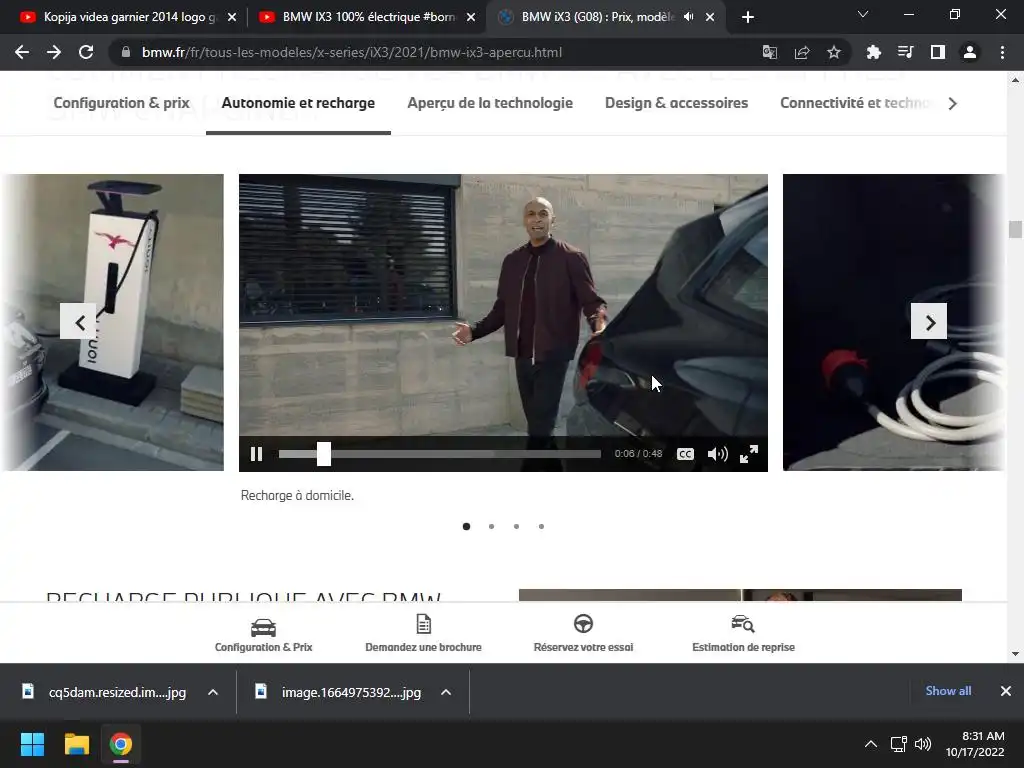Mute the BMW iX3 (G08) tab audio

pos(688,17)
